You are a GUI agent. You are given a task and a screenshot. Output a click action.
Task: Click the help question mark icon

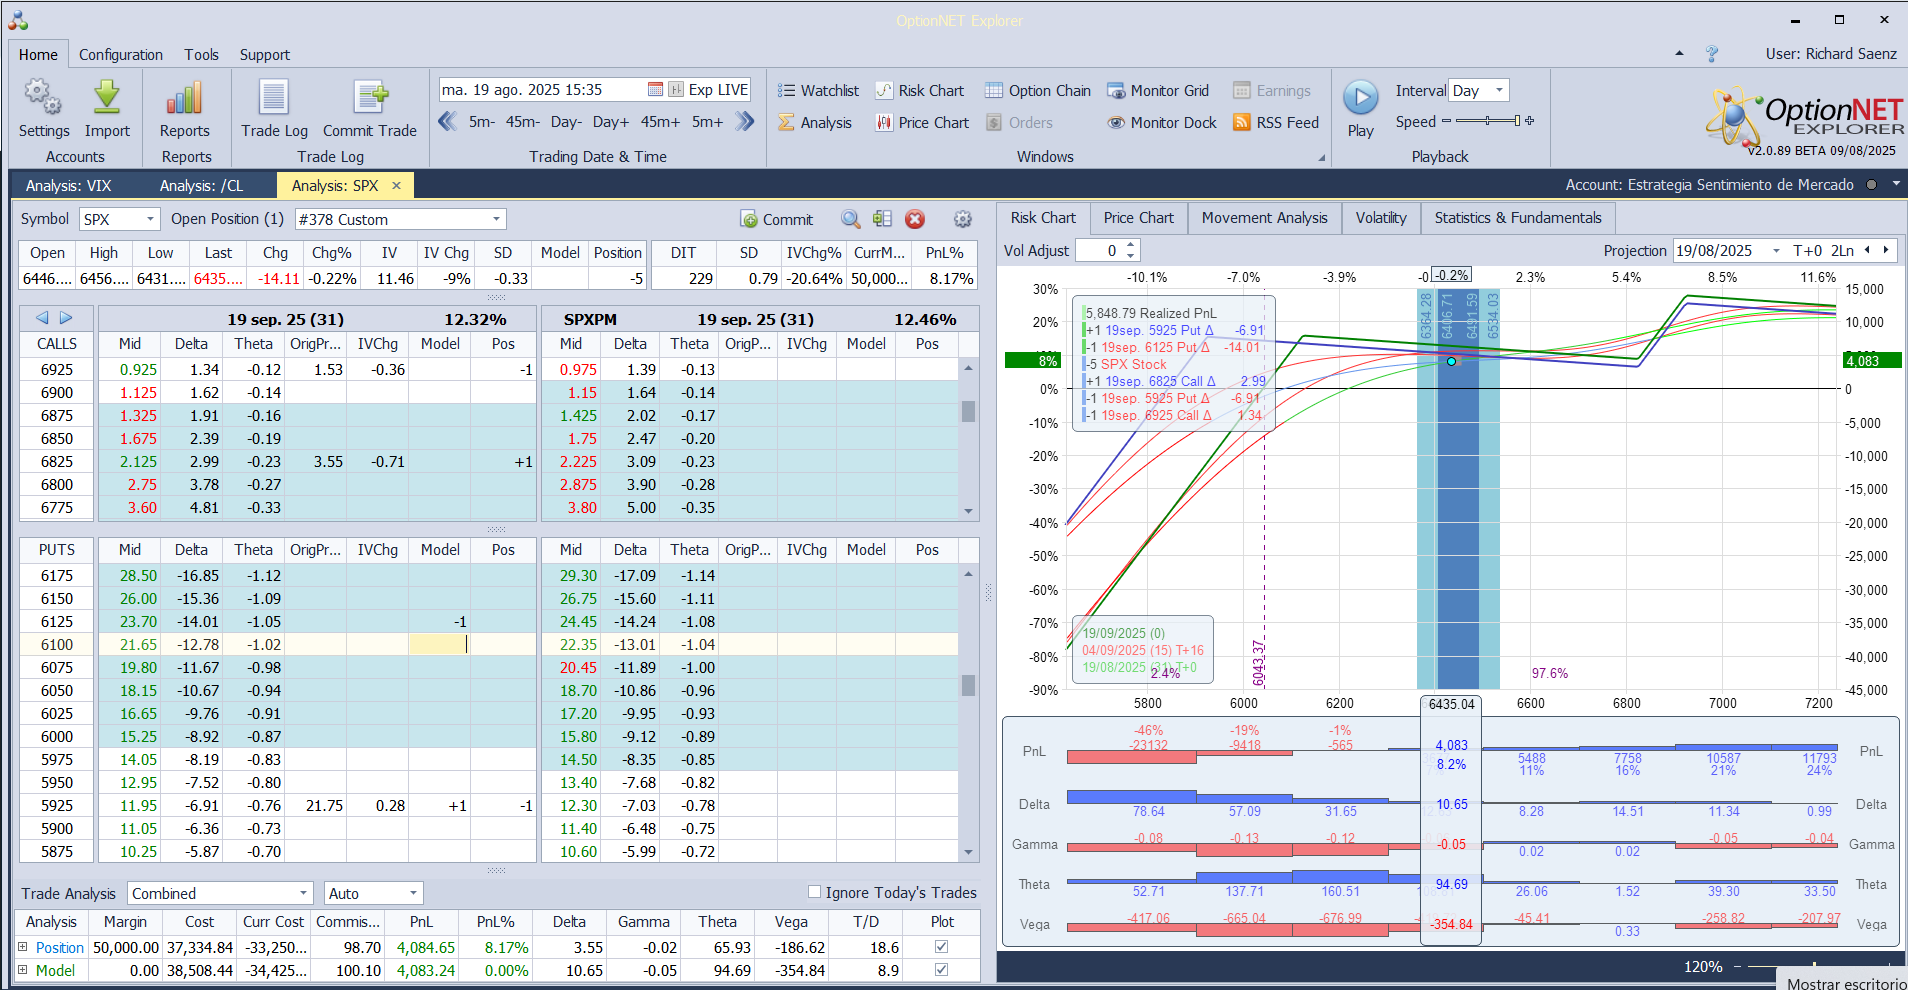1712,54
